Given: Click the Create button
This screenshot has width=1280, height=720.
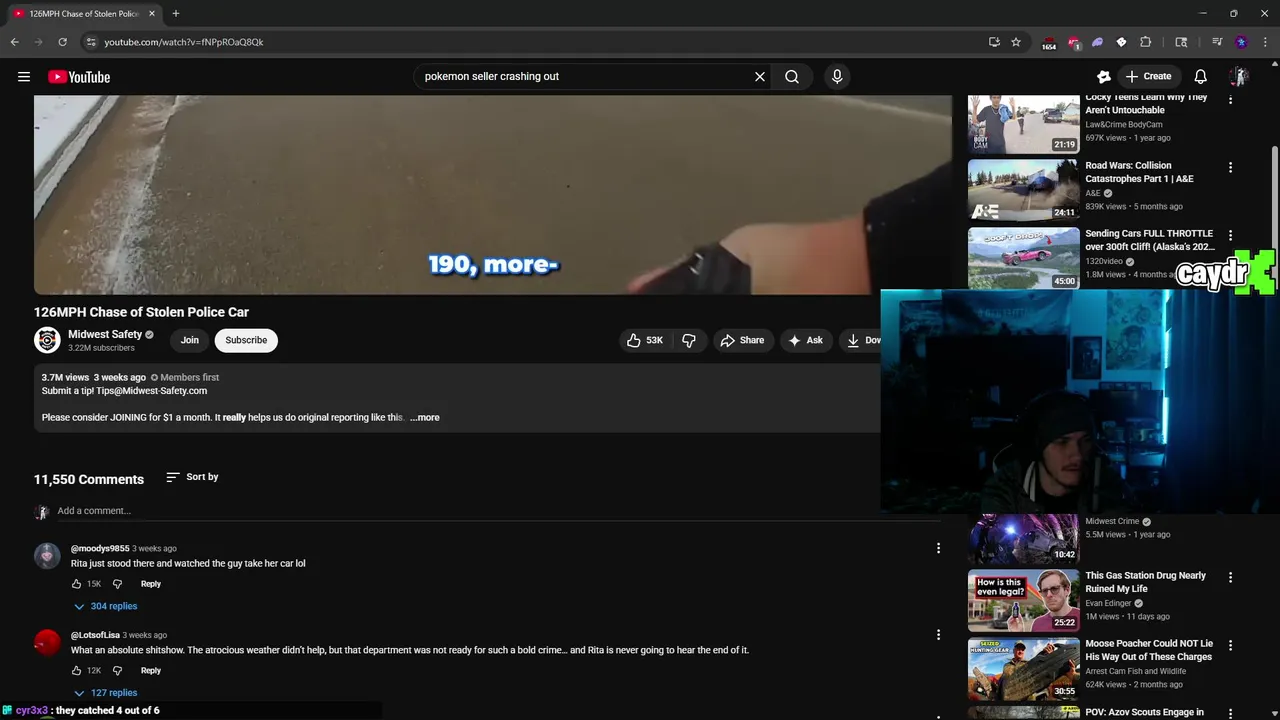Looking at the screenshot, I should pyautogui.click(x=1148, y=76).
